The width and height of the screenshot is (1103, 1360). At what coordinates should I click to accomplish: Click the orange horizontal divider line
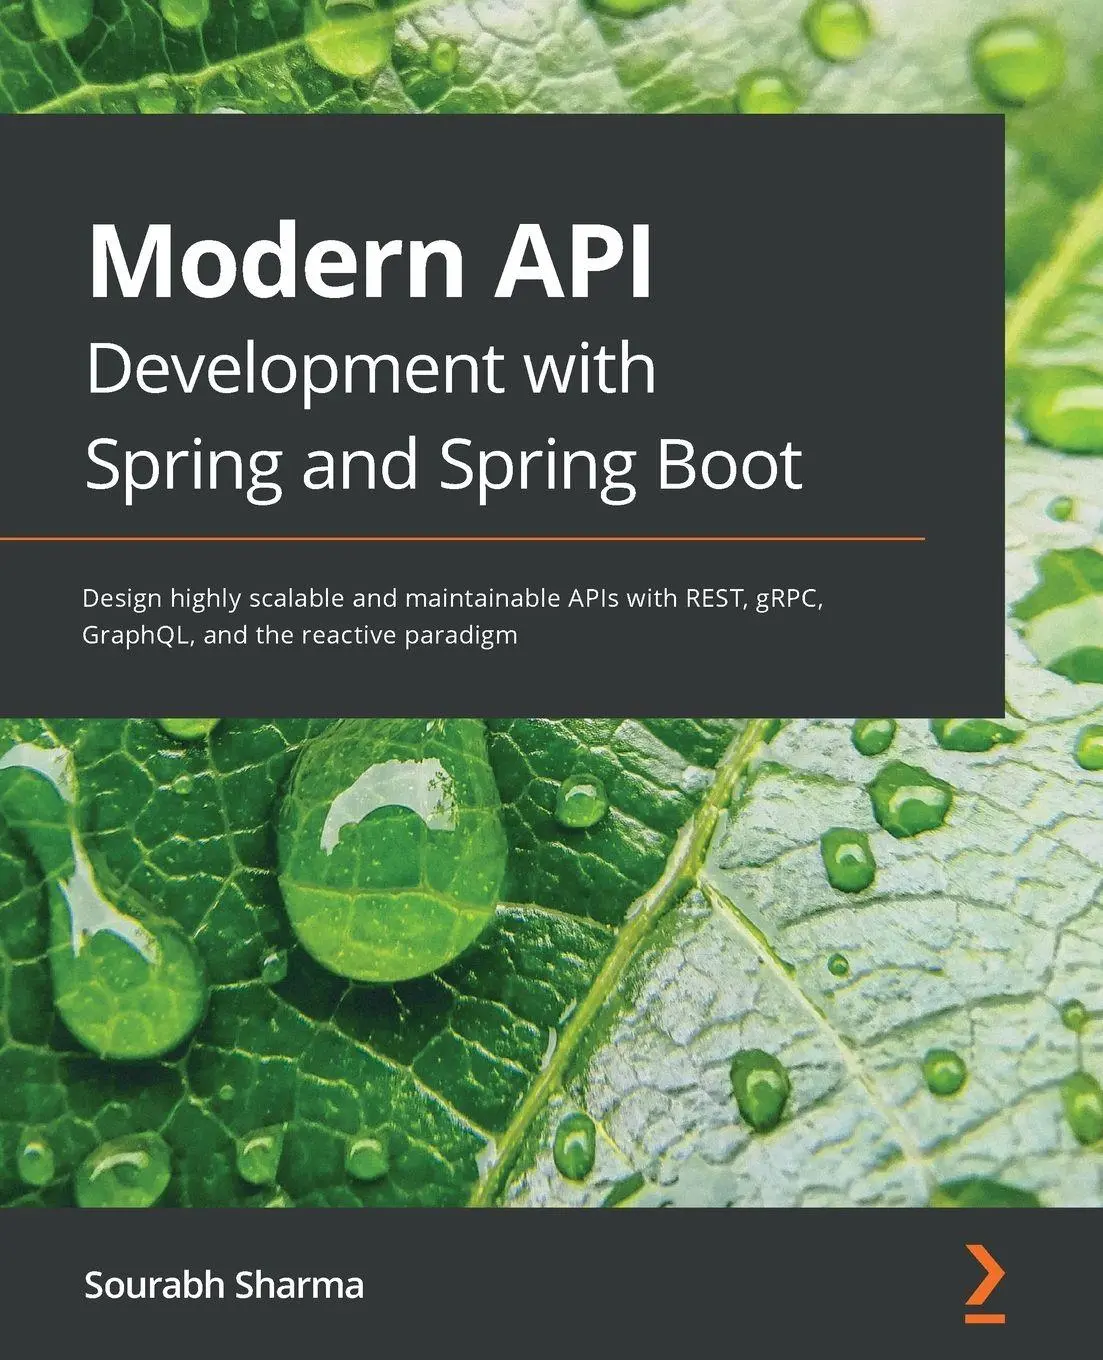462,538
